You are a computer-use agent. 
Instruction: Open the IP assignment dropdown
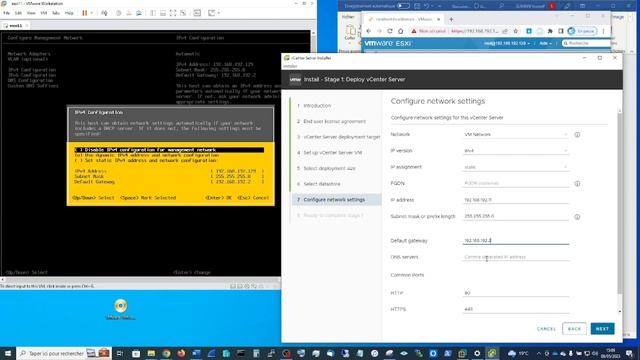point(516,167)
